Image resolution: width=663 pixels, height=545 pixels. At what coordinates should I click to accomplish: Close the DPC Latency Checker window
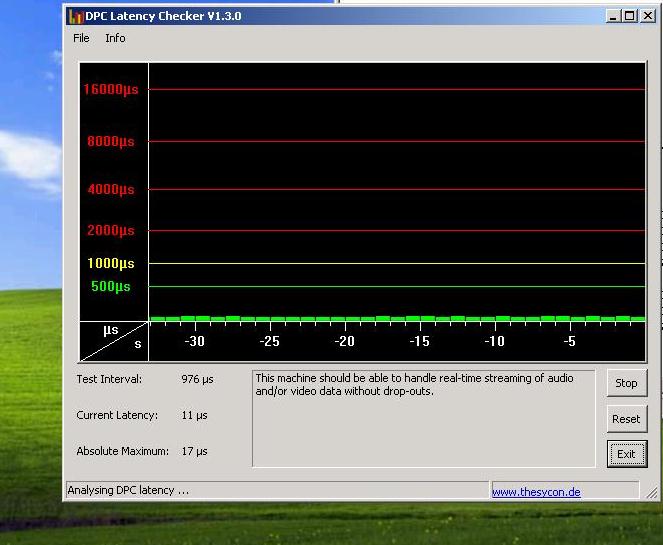647,16
